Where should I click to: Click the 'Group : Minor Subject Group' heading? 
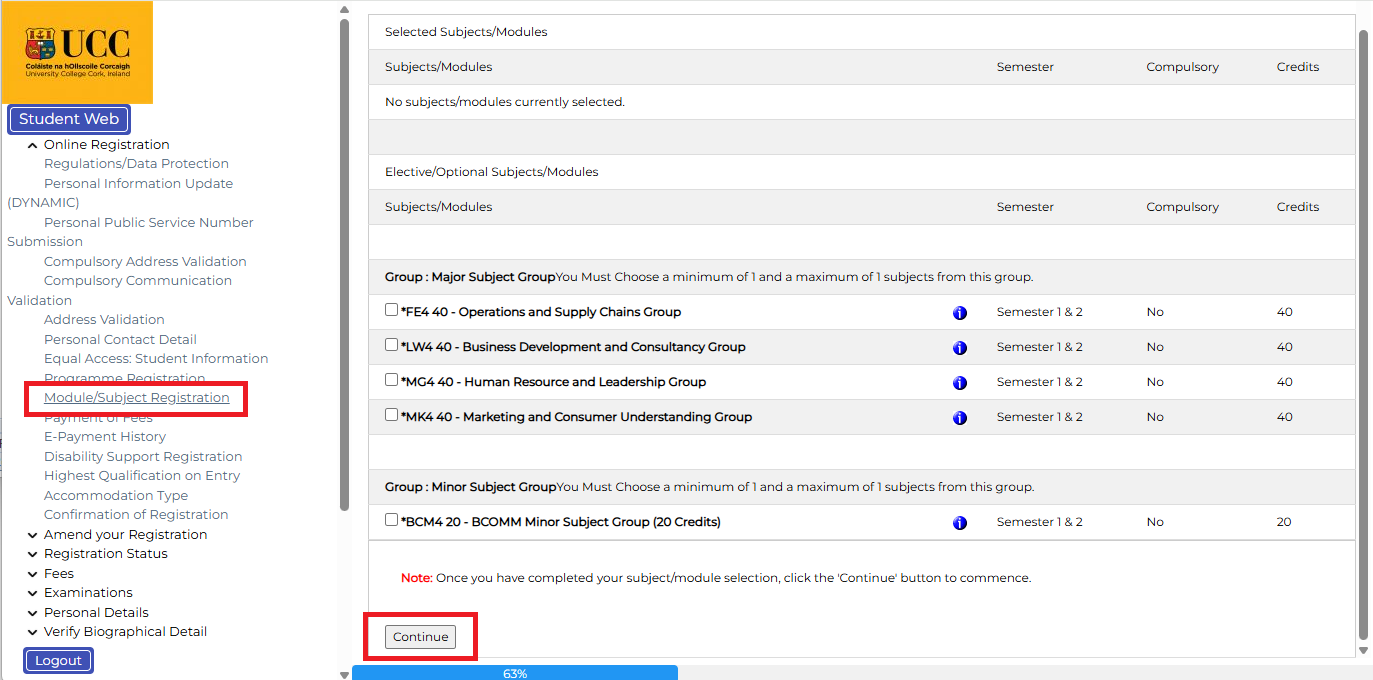(470, 487)
